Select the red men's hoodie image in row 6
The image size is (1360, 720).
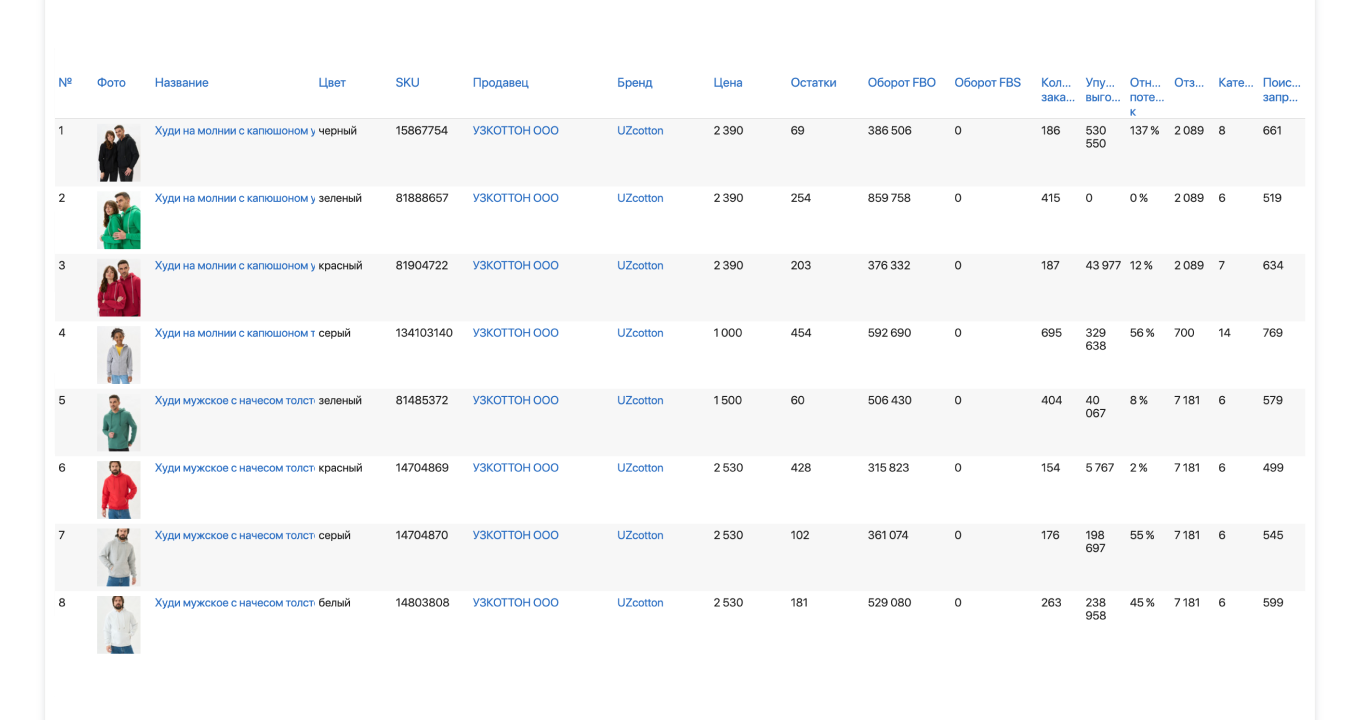pyautogui.click(x=118, y=490)
